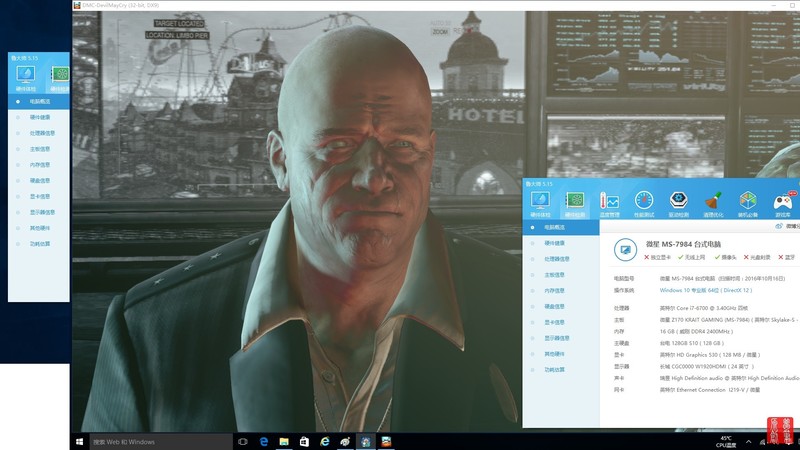Click the 16 GB DDR4 2400MHz memory text
Image resolution: width=800 pixels, height=450 pixels.
pyautogui.click(x=696, y=332)
